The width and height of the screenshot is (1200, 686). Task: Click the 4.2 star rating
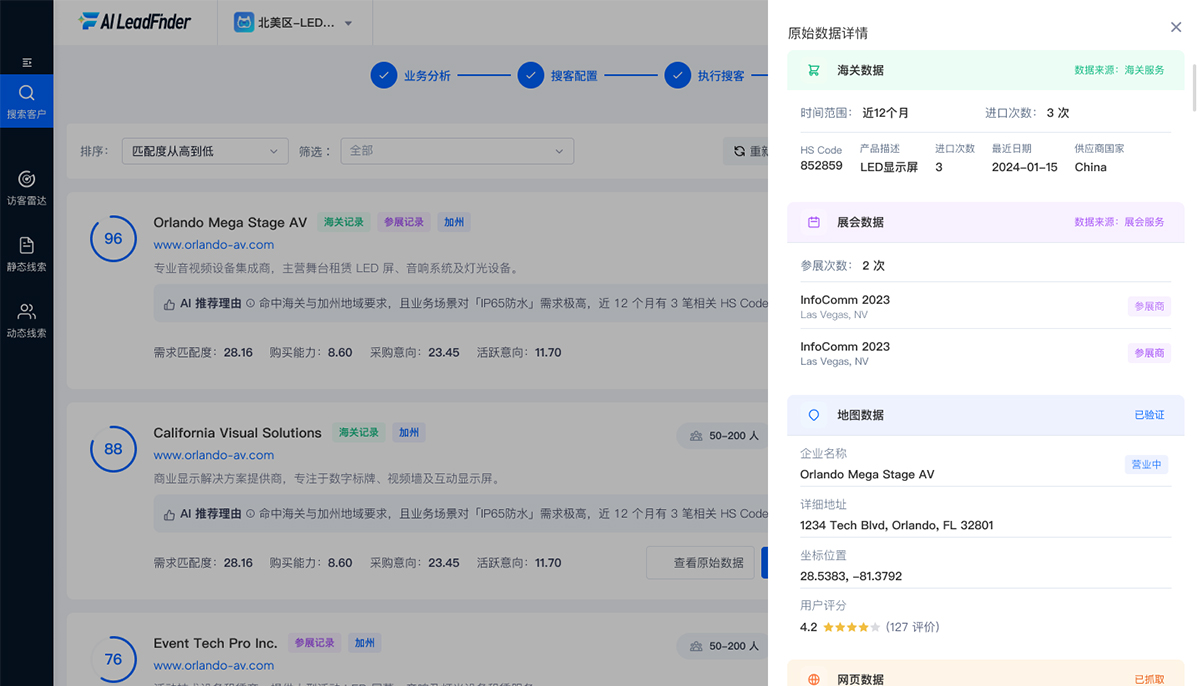coord(870,627)
